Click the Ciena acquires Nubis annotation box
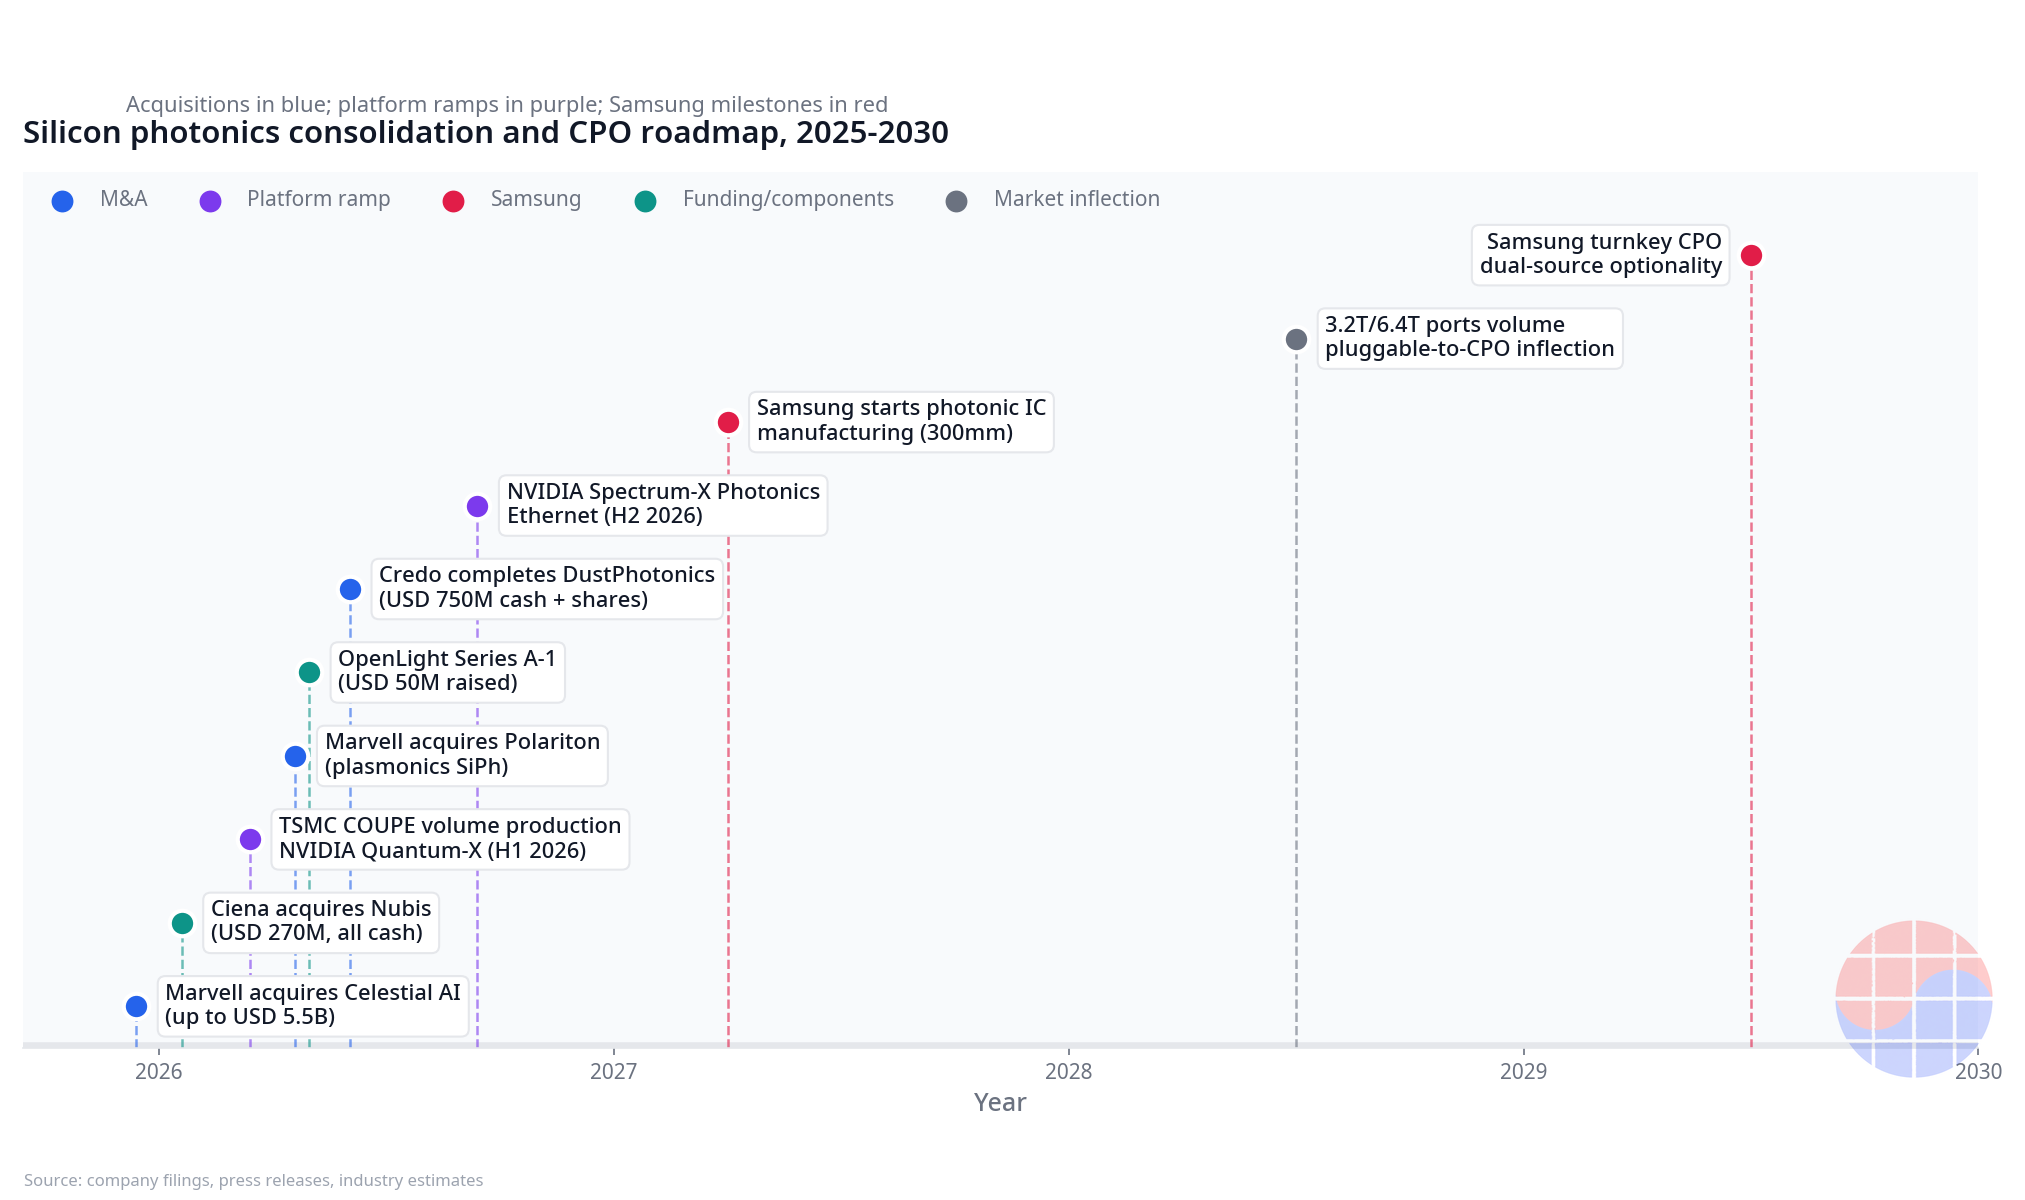2025x1200 pixels. click(321, 921)
